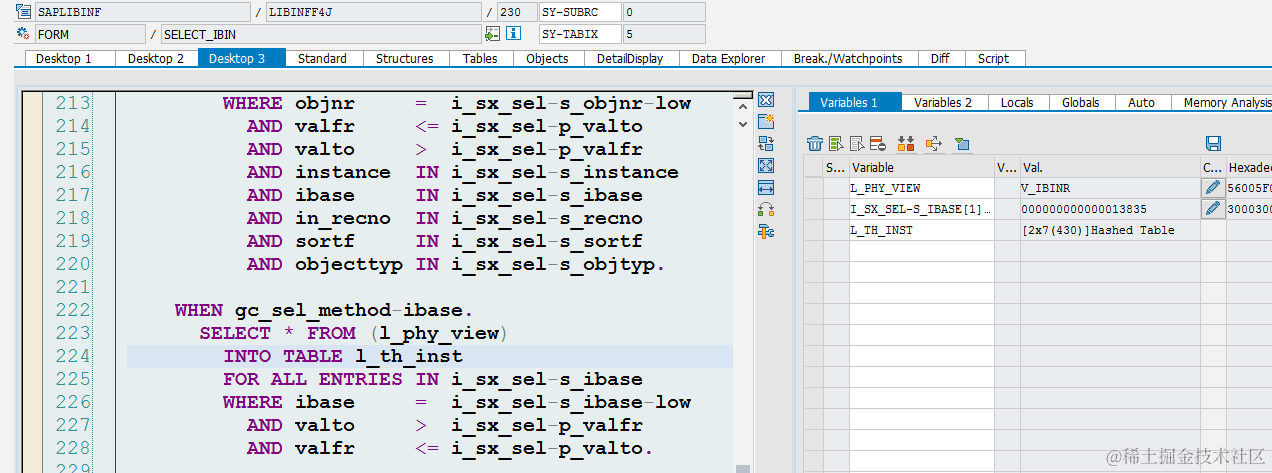Image resolution: width=1272 pixels, height=473 pixels.
Task: Open the Script tab
Action: pos(993,58)
